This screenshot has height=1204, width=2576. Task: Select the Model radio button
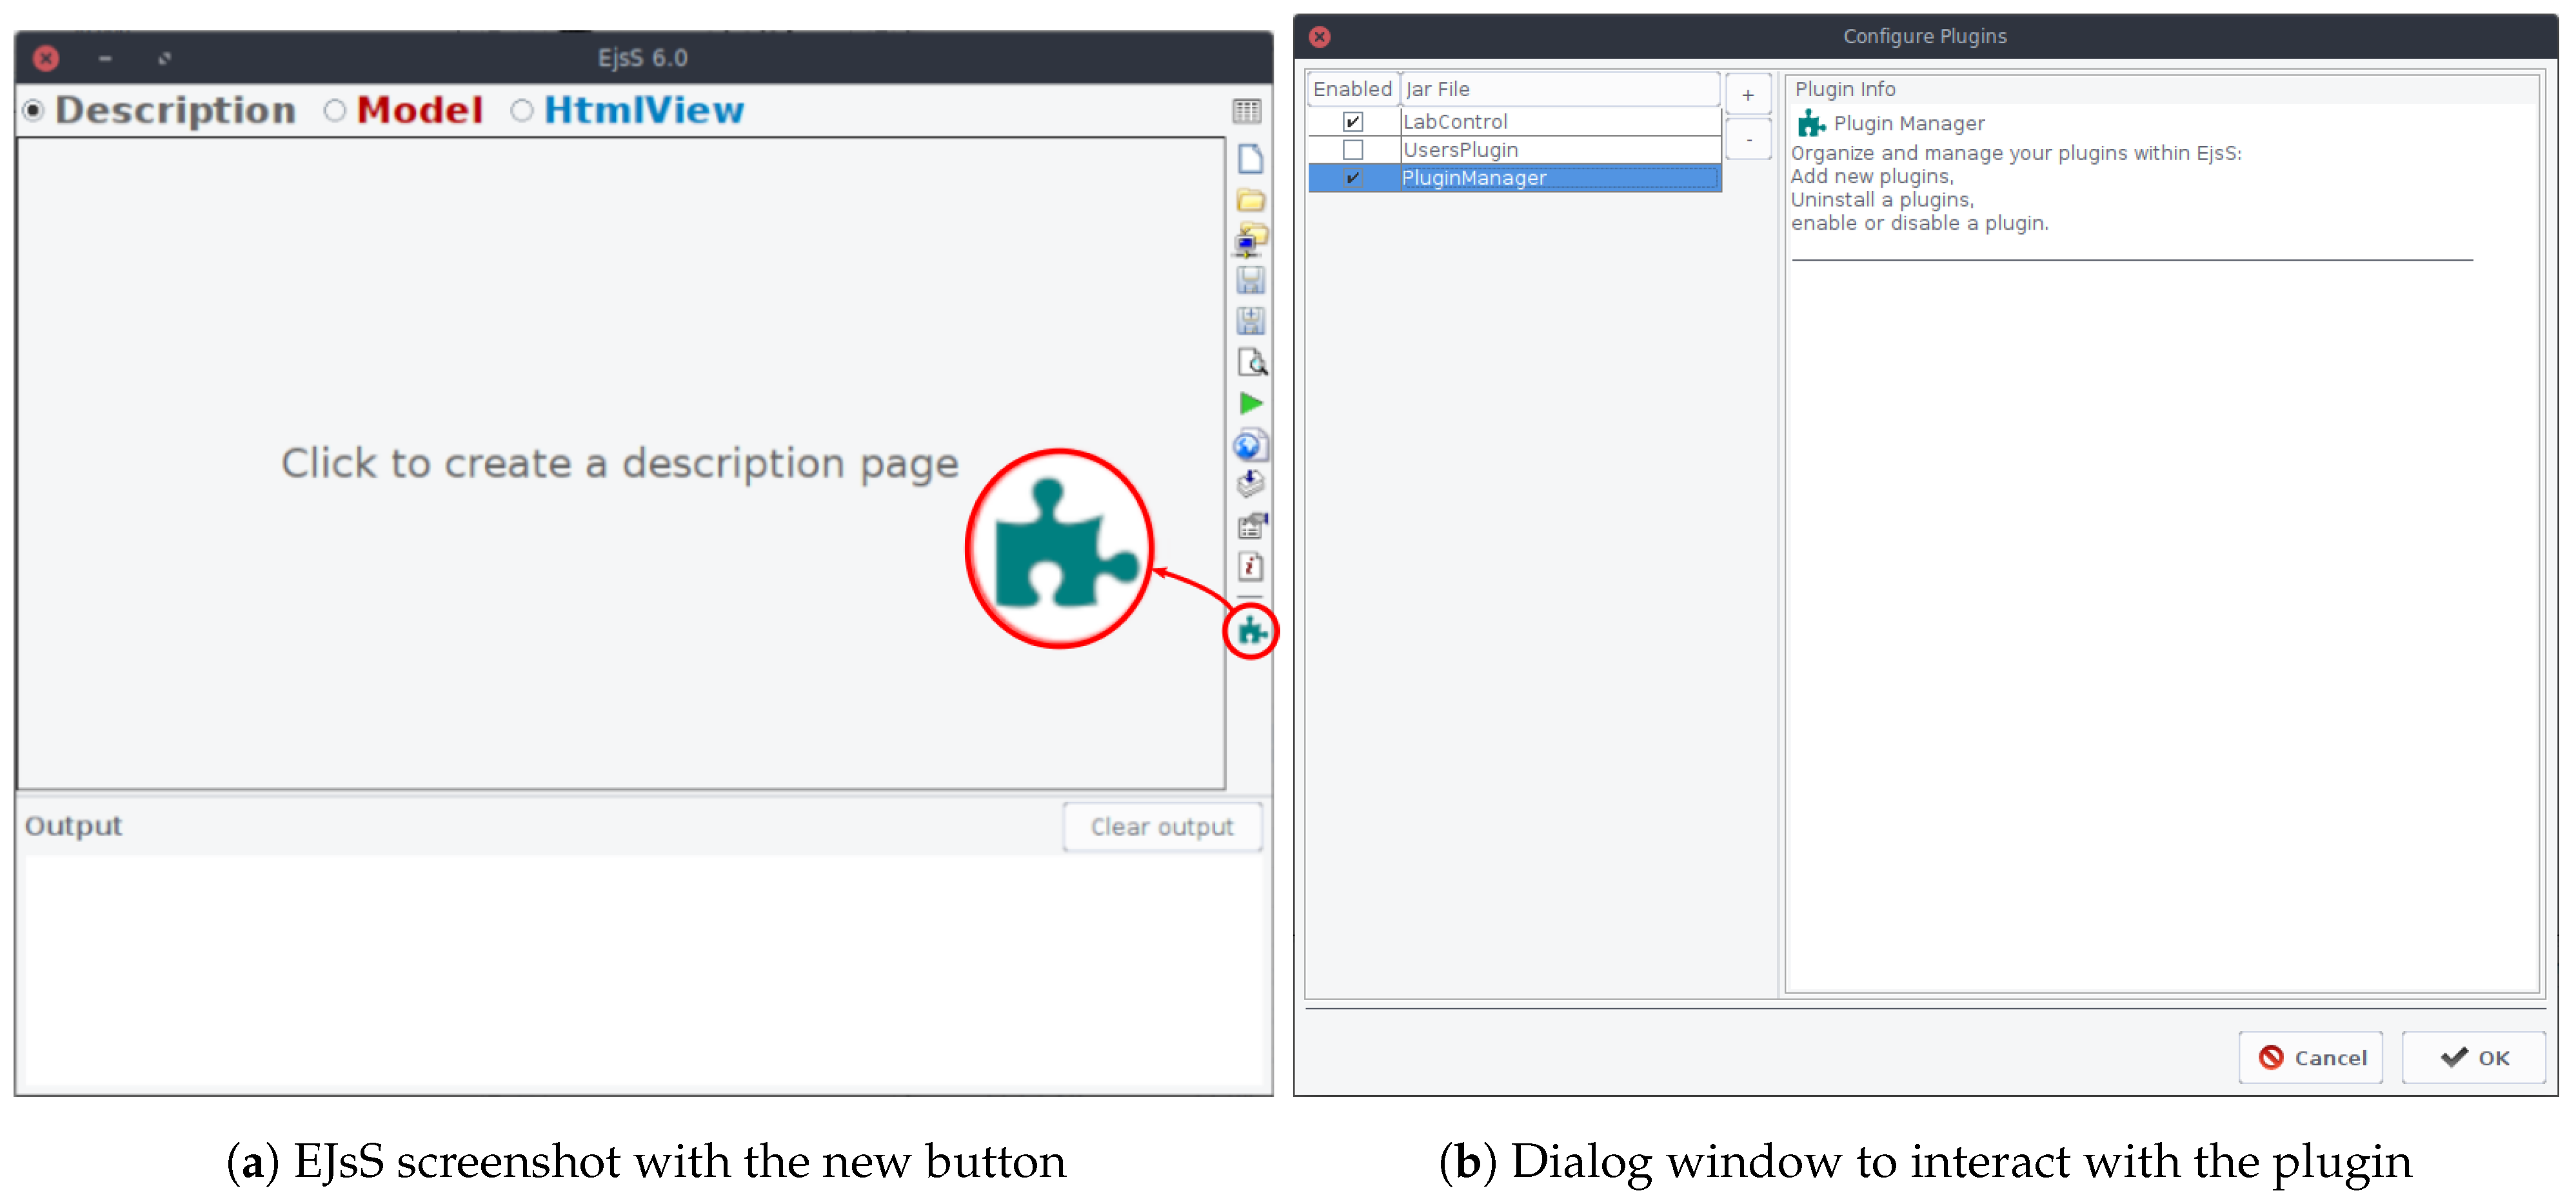pos(335,111)
